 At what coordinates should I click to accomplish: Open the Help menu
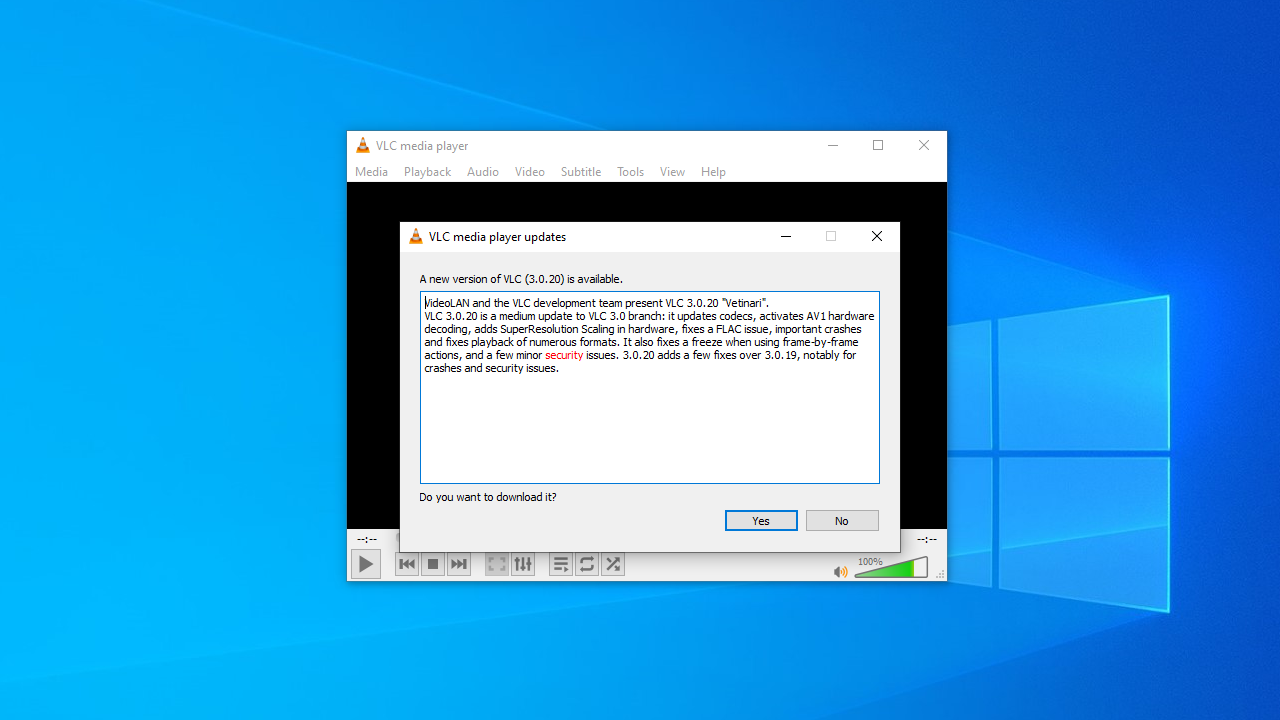[x=713, y=172]
